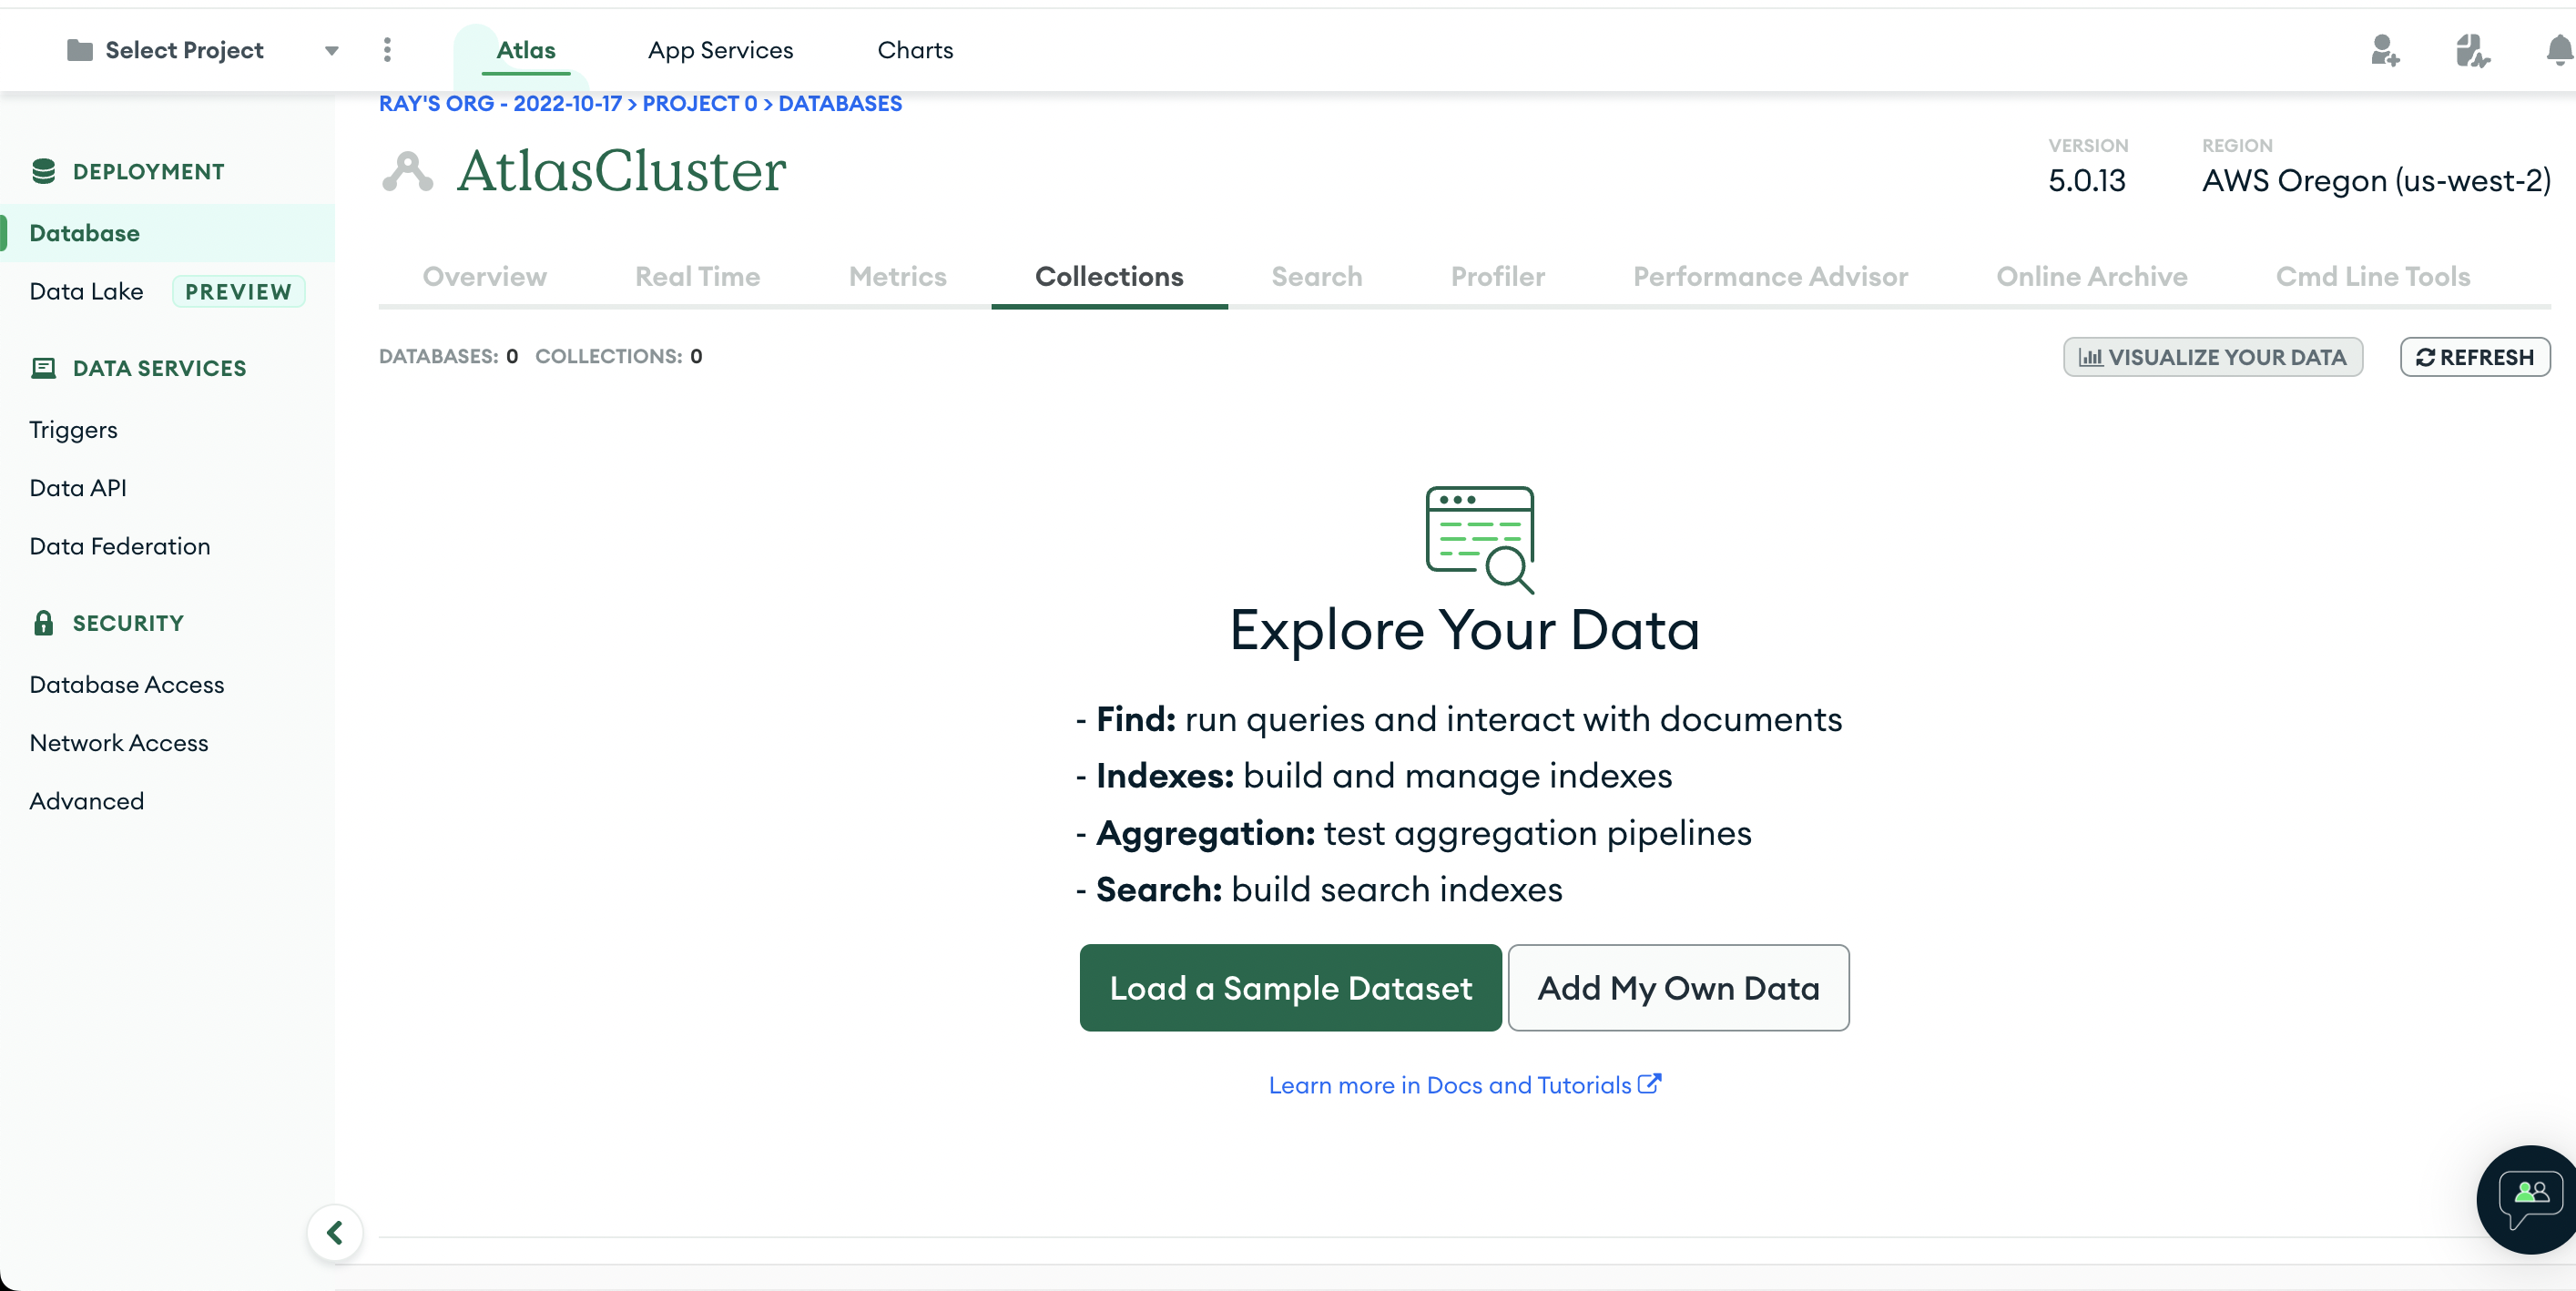The height and width of the screenshot is (1291, 2576).
Task: Open the Online Archive tab
Action: (2091, 276)
